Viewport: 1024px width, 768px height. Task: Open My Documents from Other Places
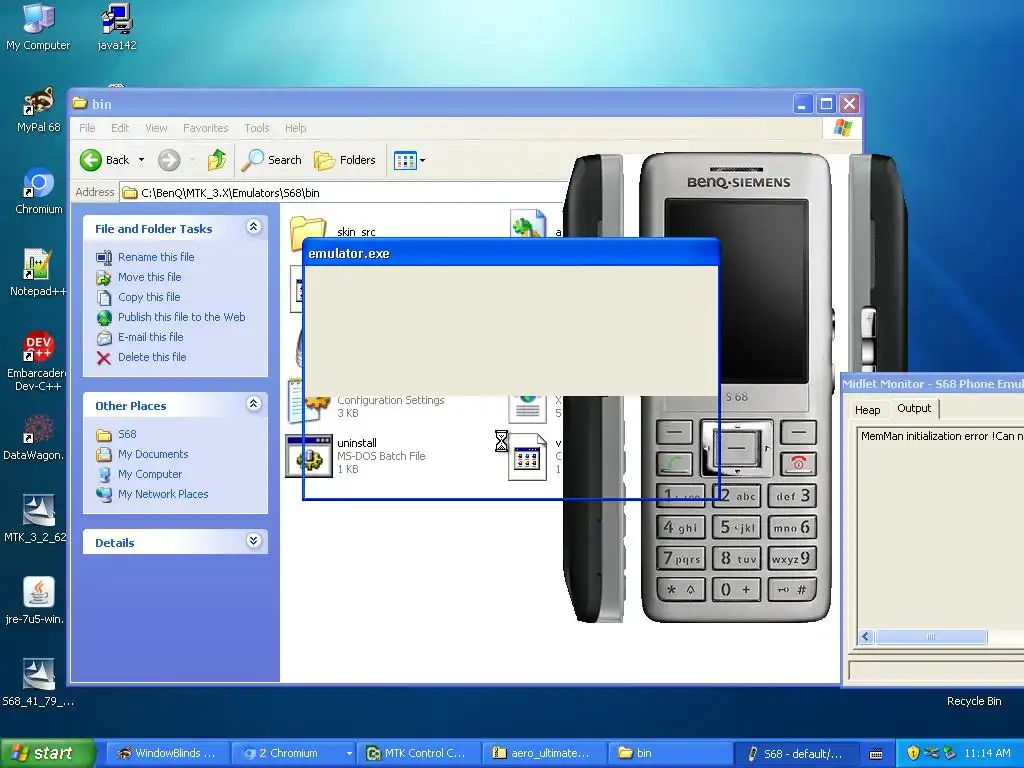(153, 454)
